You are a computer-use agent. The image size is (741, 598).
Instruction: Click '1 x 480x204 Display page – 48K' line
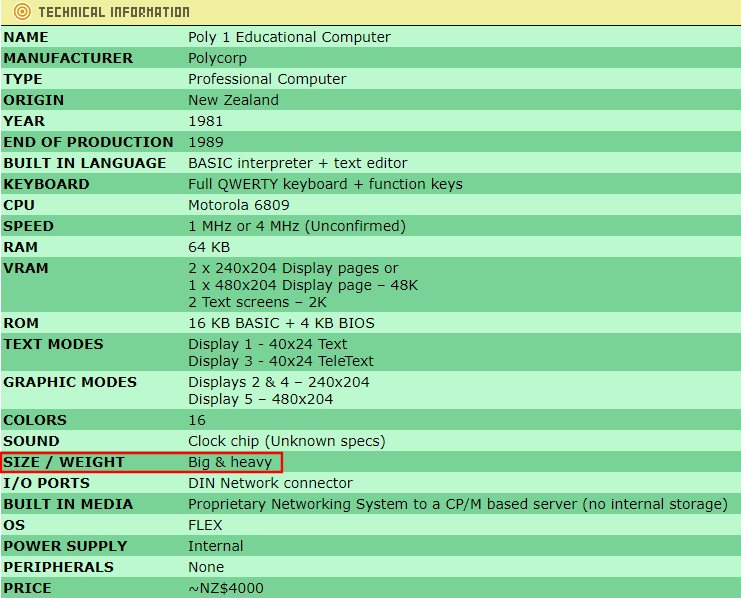(x=303, y=285)
